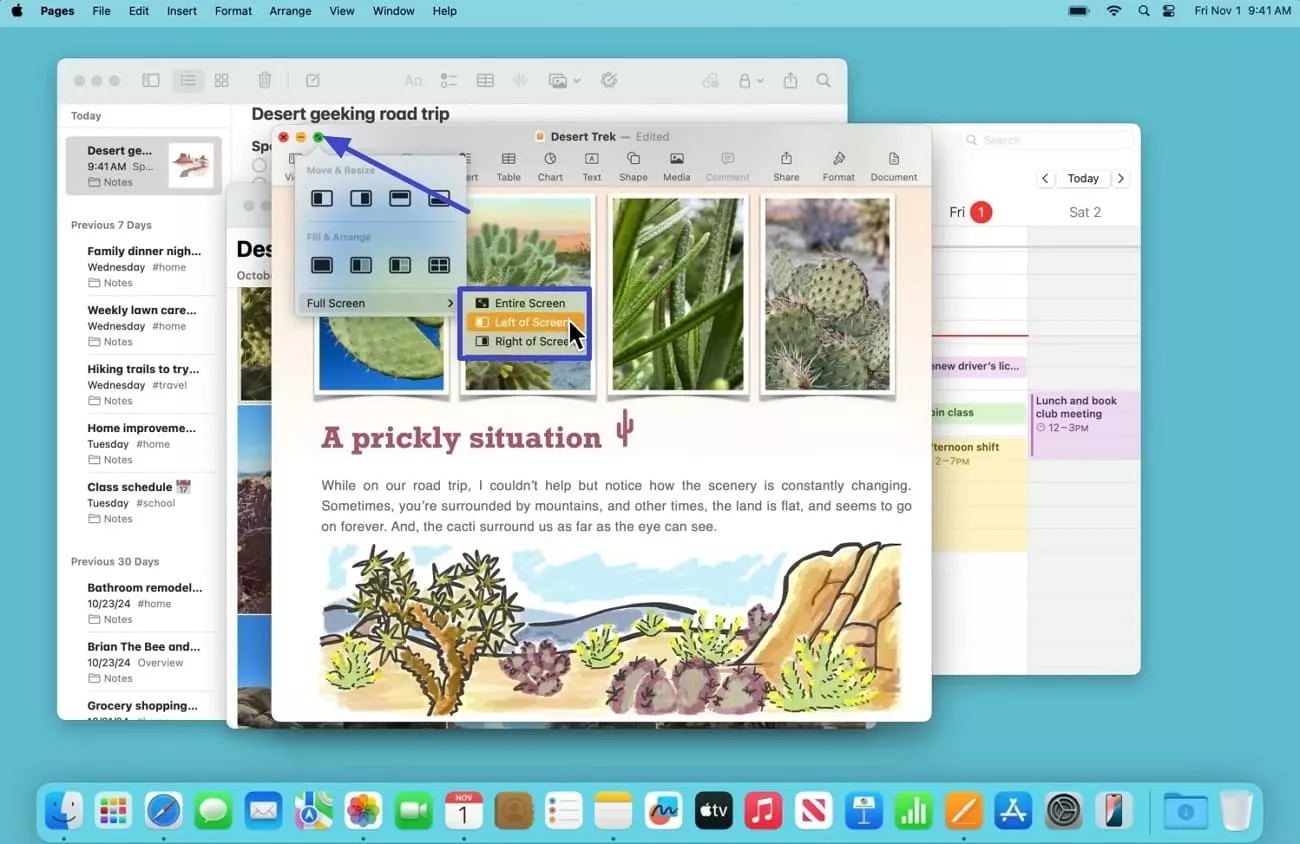Tile window to top half in Move & Resize
Viewport: 1300px width, 844px height.
[400, 199]
